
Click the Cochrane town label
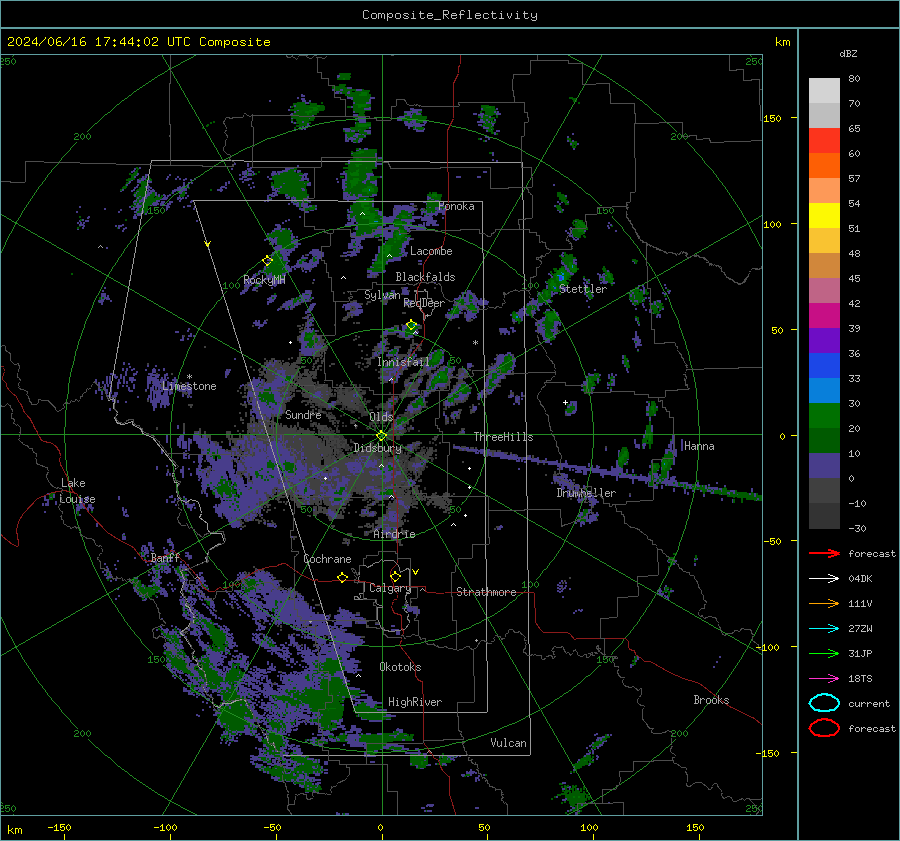click(327, 559)
